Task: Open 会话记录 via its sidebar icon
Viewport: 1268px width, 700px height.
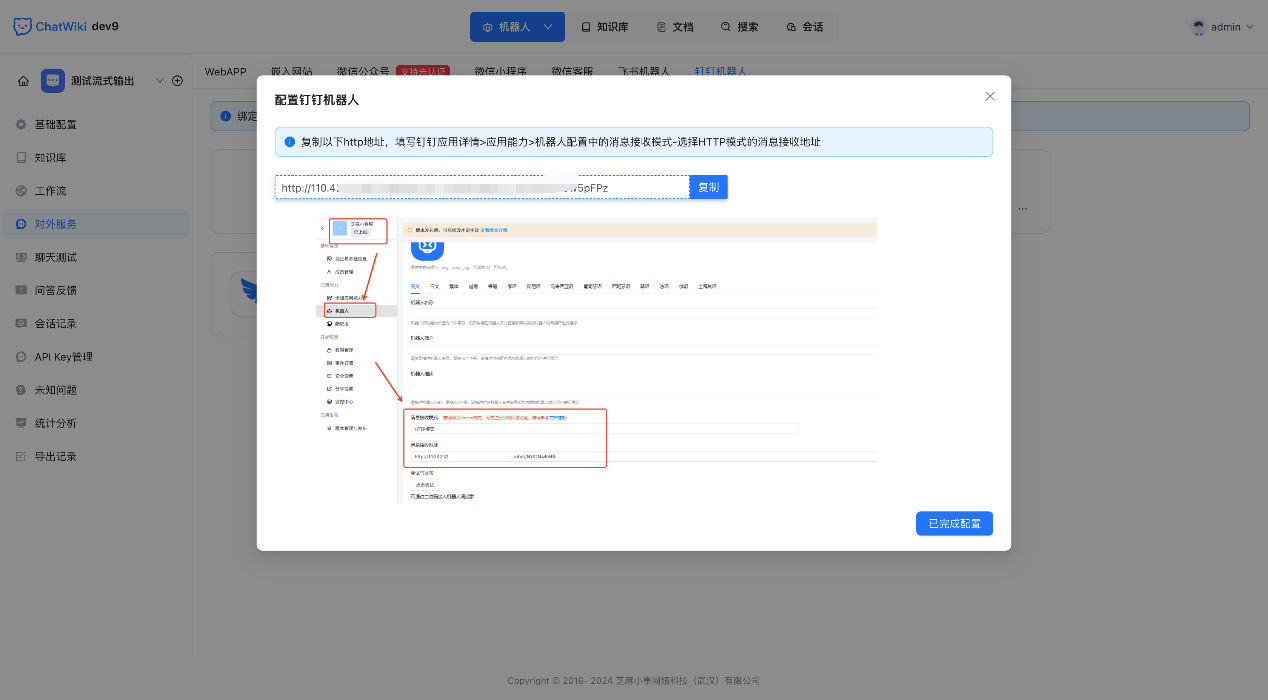Action: (21, 324)
